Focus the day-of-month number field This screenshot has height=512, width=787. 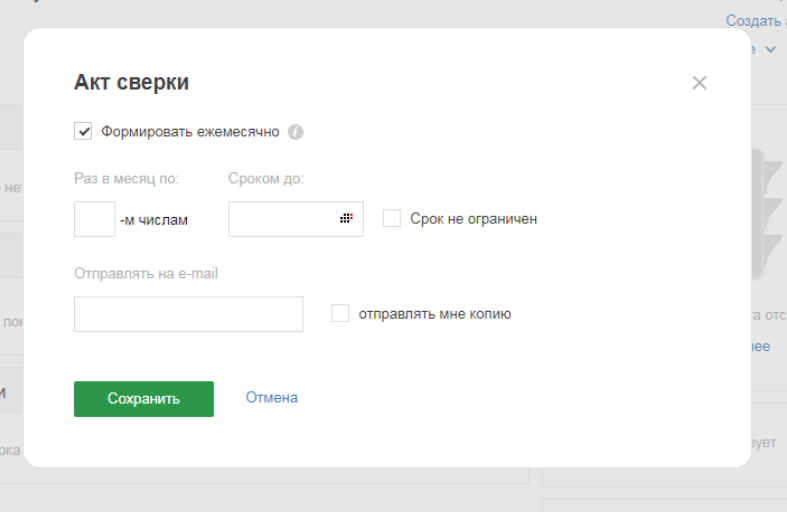[x=94, y=219]
